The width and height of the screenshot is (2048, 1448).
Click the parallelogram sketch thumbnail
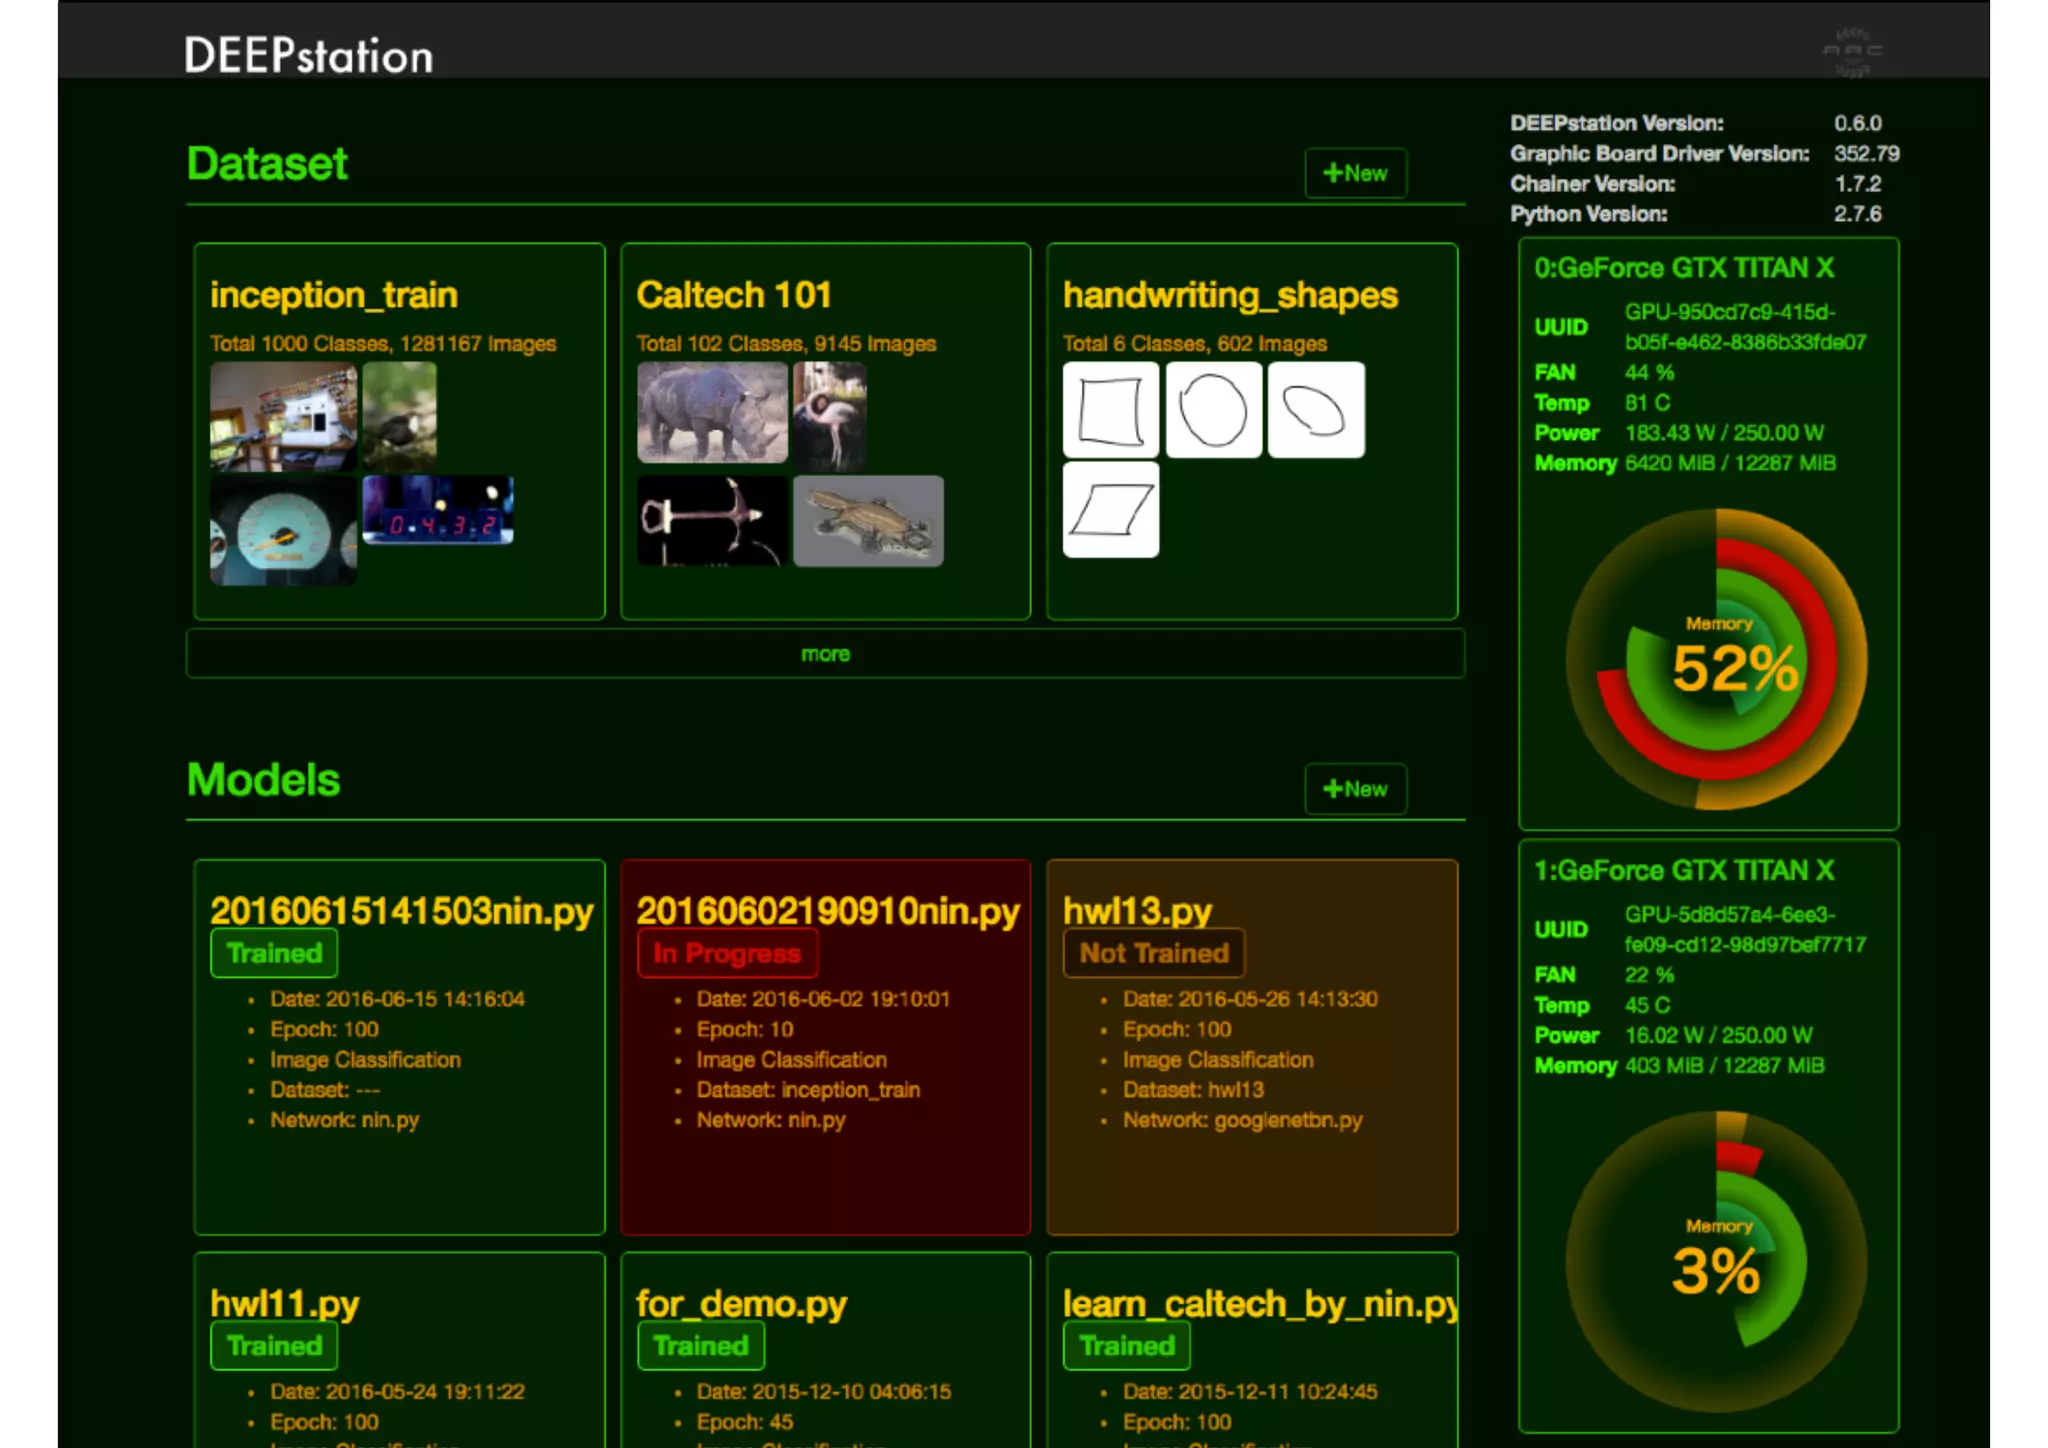click(x=1111, y=510)
